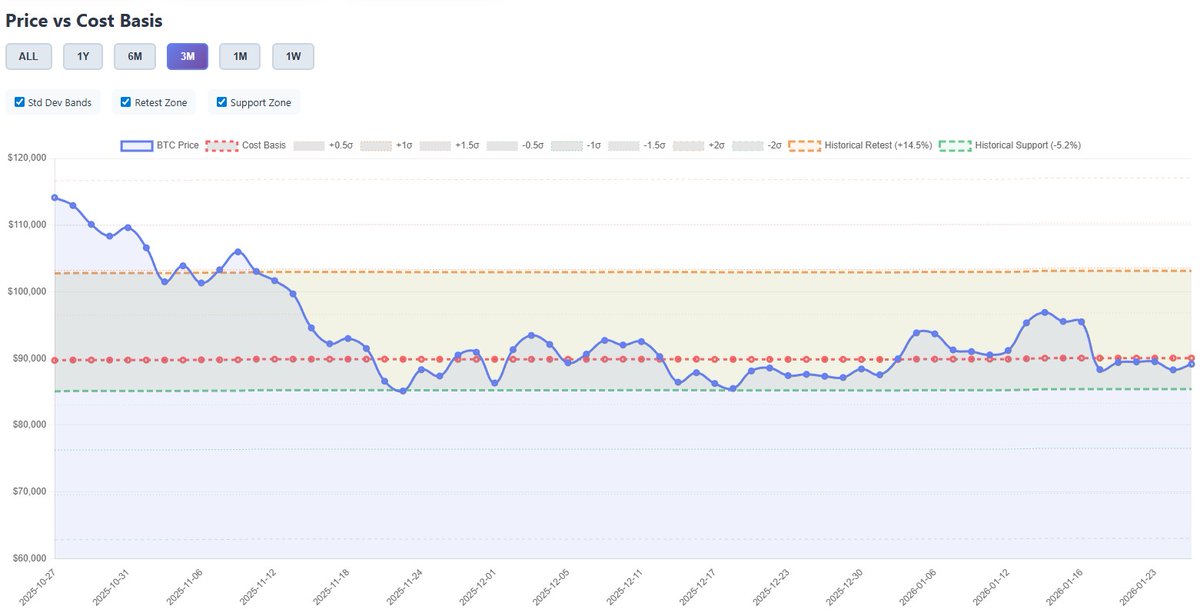The width and height of the screenshot is (1200, 616).
Task: Toggle the +2σ band legend item
Action: 700,145
